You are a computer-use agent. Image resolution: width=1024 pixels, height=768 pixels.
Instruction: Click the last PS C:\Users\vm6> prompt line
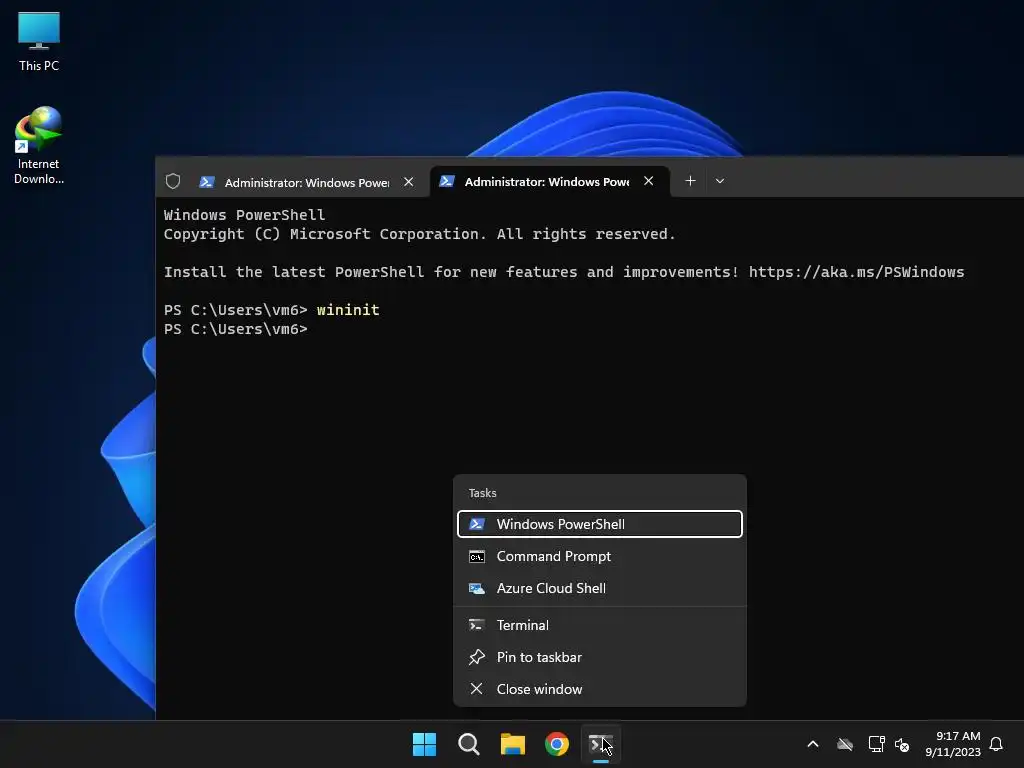click(236, 328)
